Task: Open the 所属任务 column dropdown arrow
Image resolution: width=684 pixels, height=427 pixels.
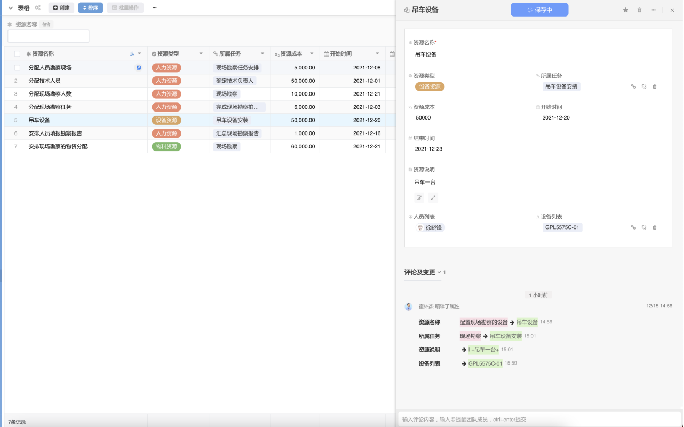Action: point(263,54)
